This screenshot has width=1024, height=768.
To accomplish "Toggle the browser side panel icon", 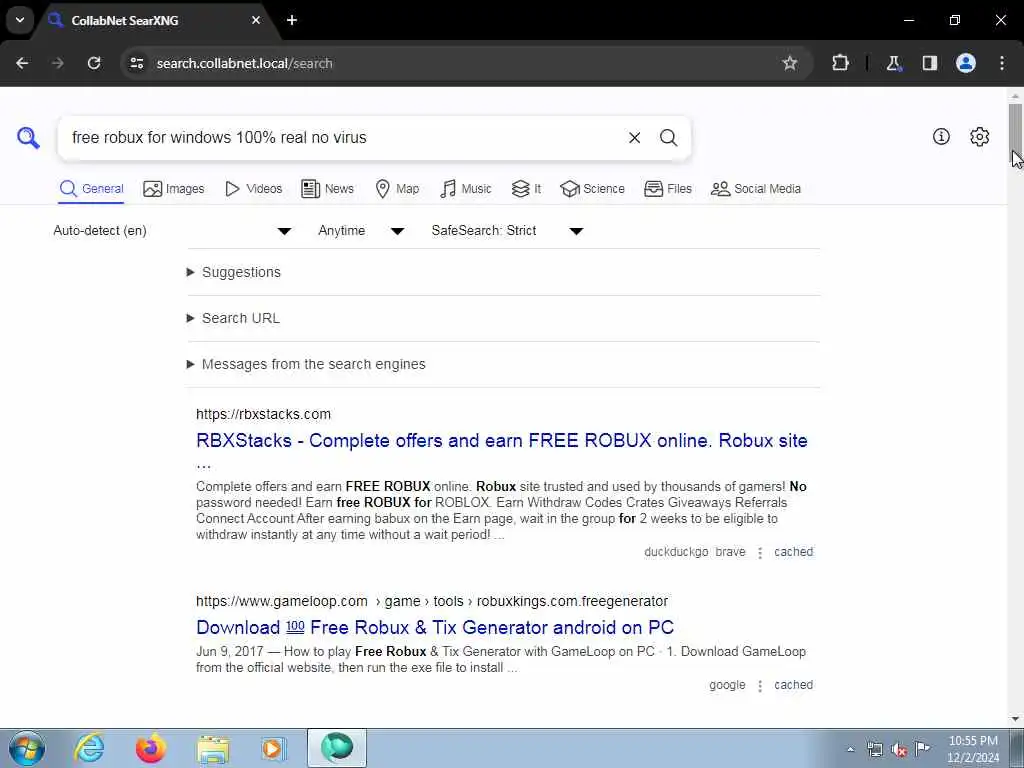I will click(929, 63).
